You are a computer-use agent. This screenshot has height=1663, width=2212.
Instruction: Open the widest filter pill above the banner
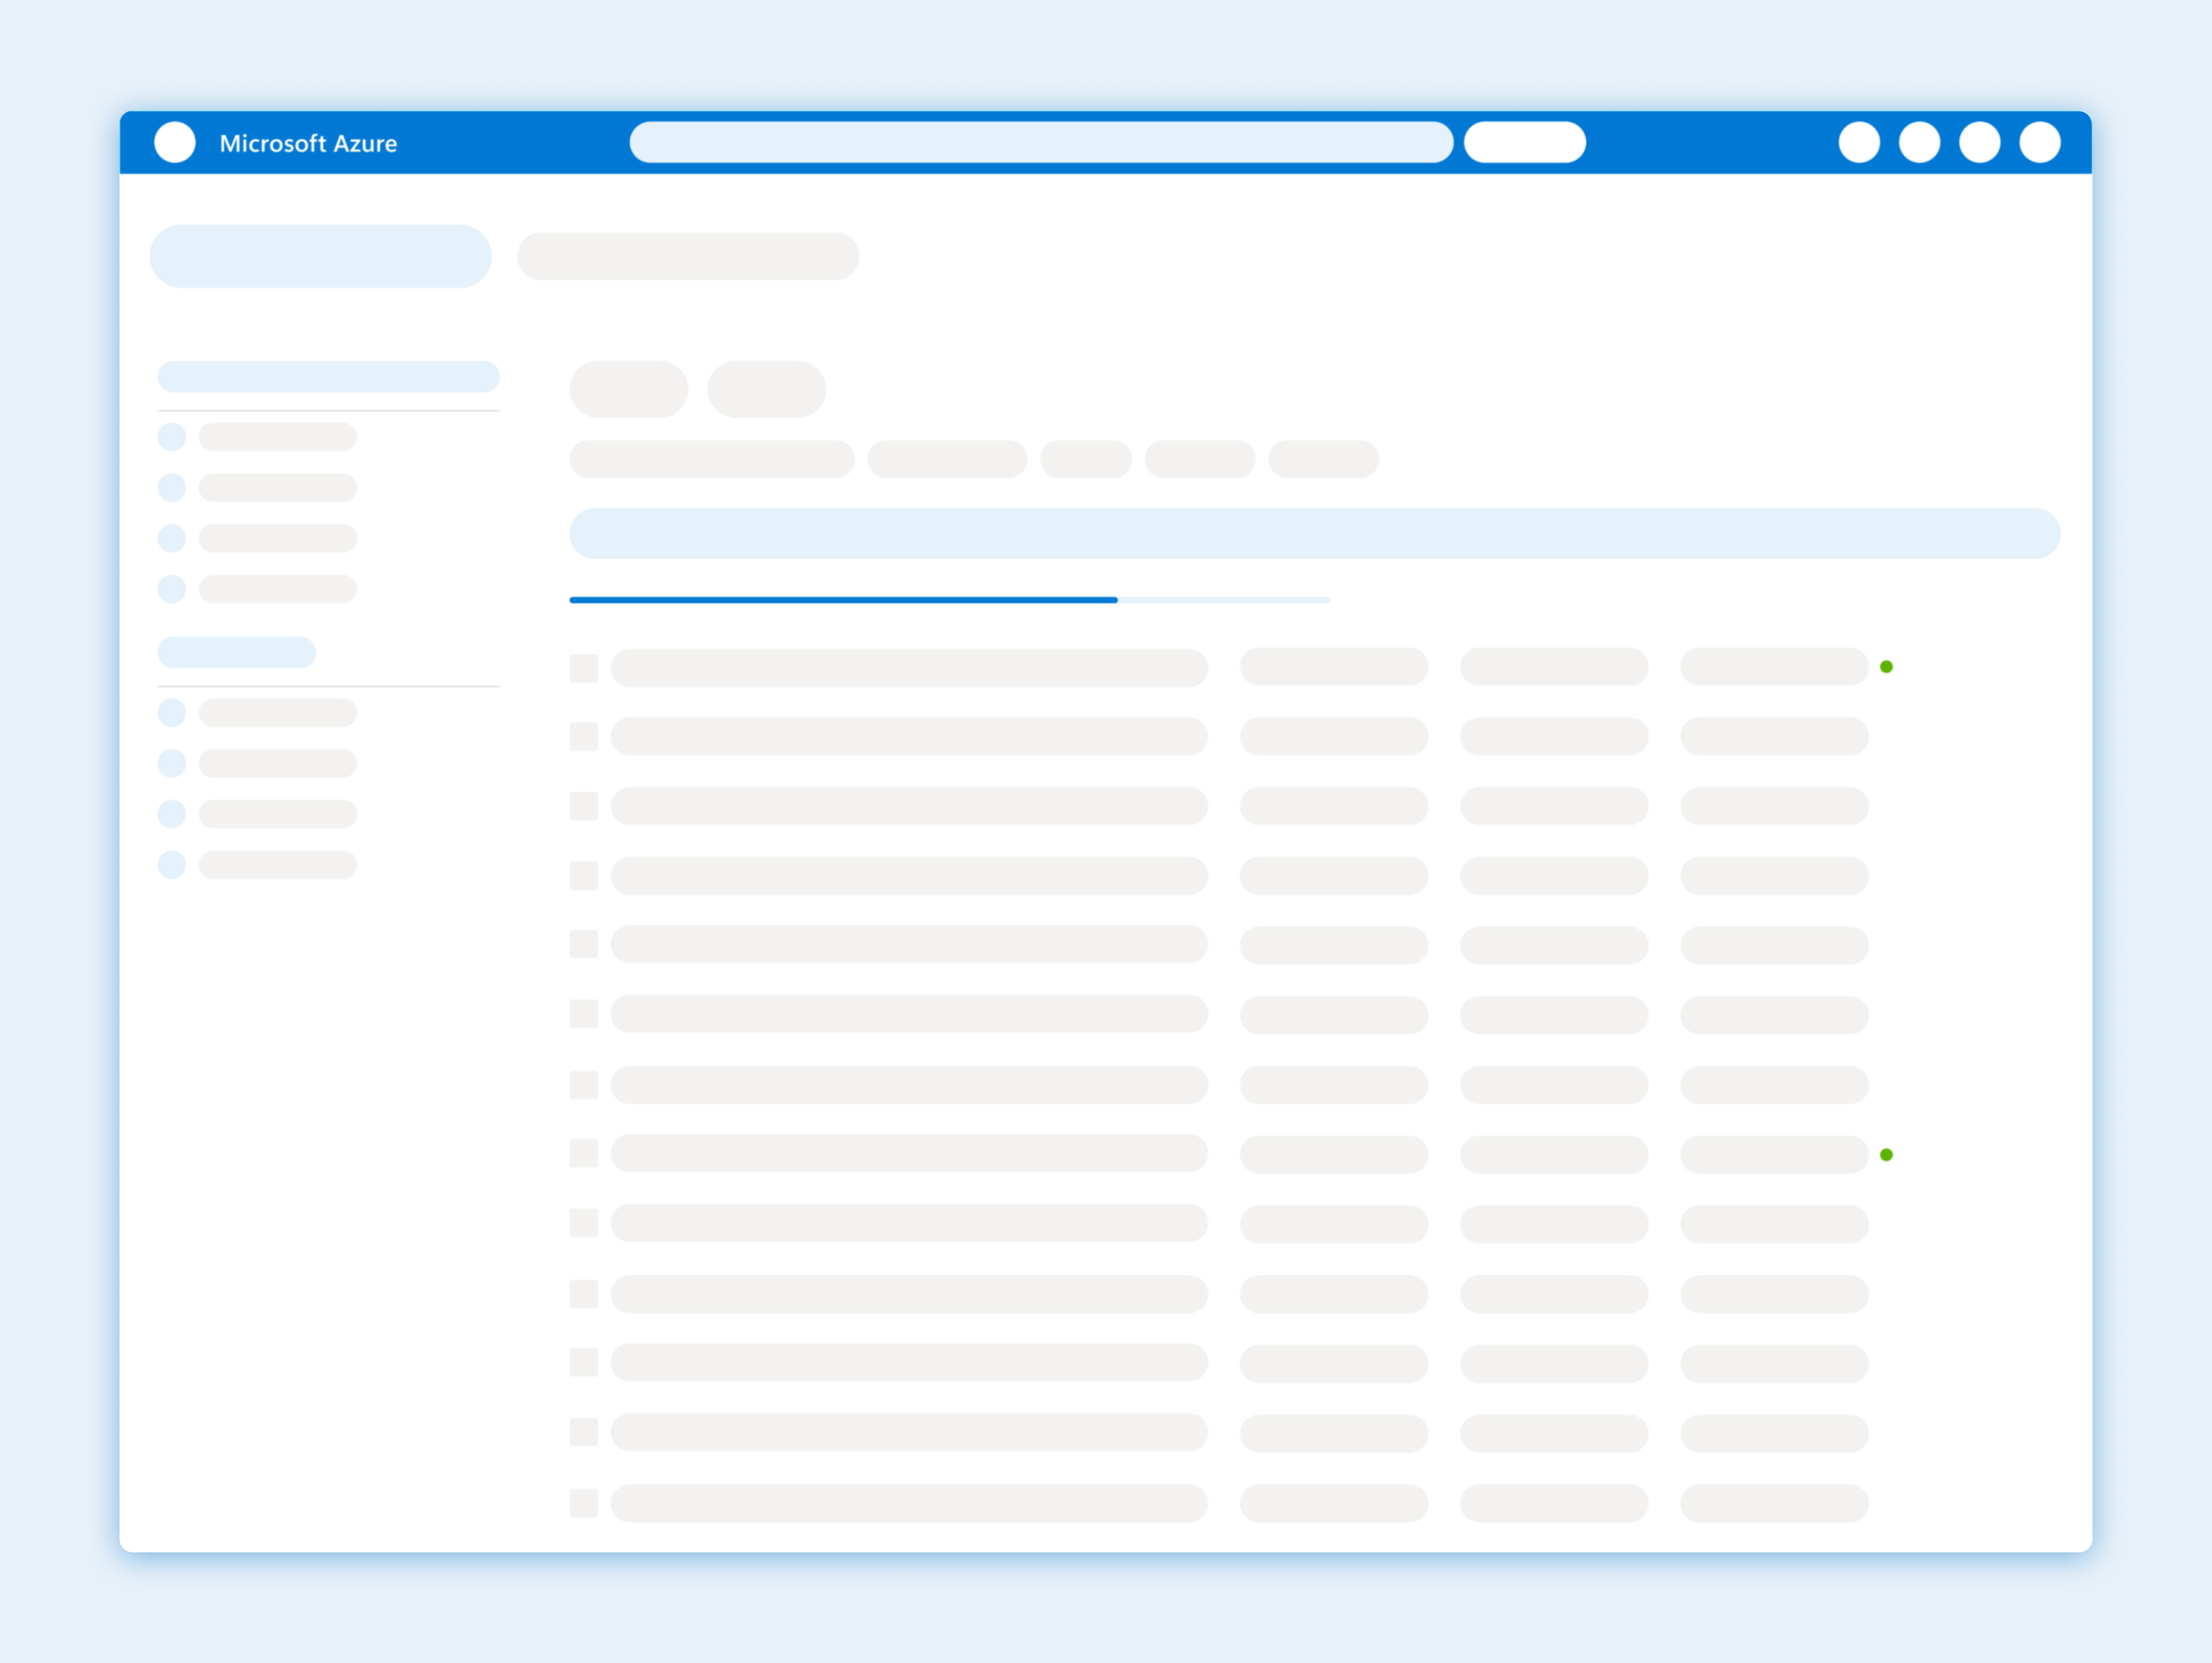711,459
